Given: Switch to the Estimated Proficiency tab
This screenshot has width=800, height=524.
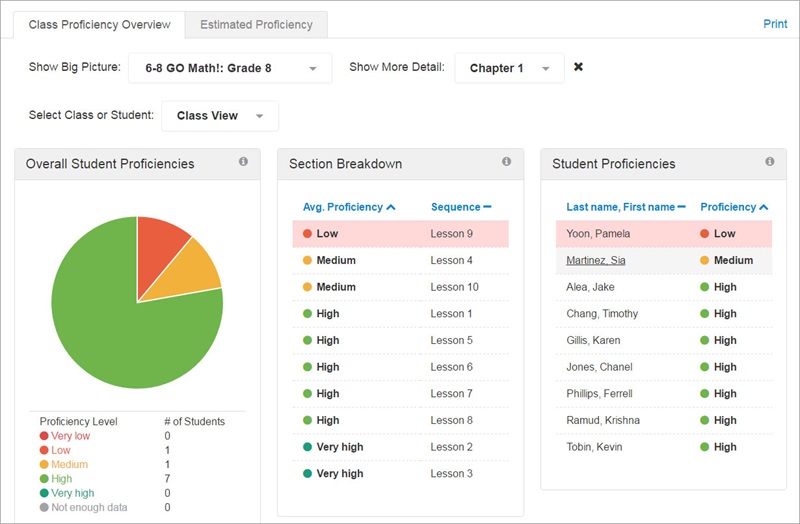Looking at the screenshot, I should pyautogui.click(x=256, y=24).
